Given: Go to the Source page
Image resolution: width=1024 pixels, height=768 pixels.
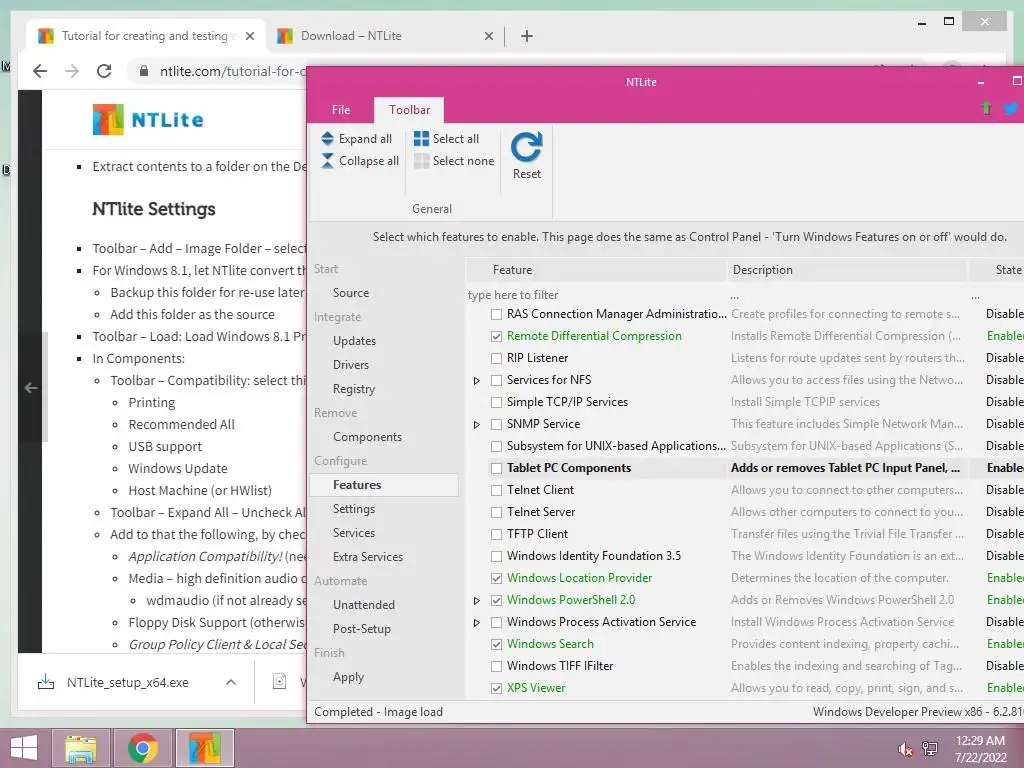Looking at the screenshot, I should (351, 293).
